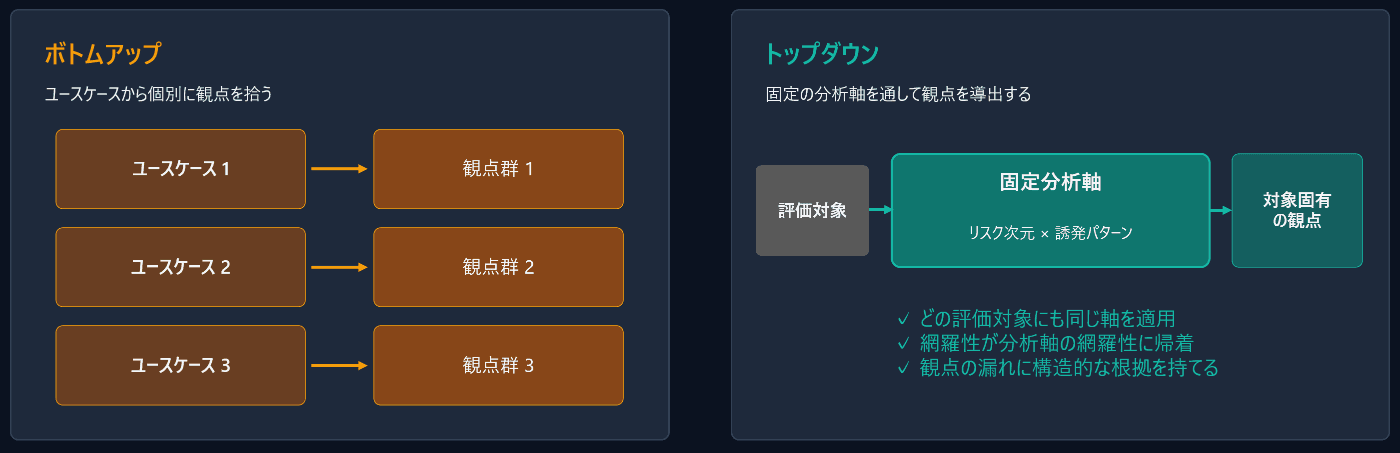Screen dimensions: 1400x453
Task: Click the checkmark beside 網羅性が分析軸の網羅性に帰着
Action: click(x=904, y=344)
